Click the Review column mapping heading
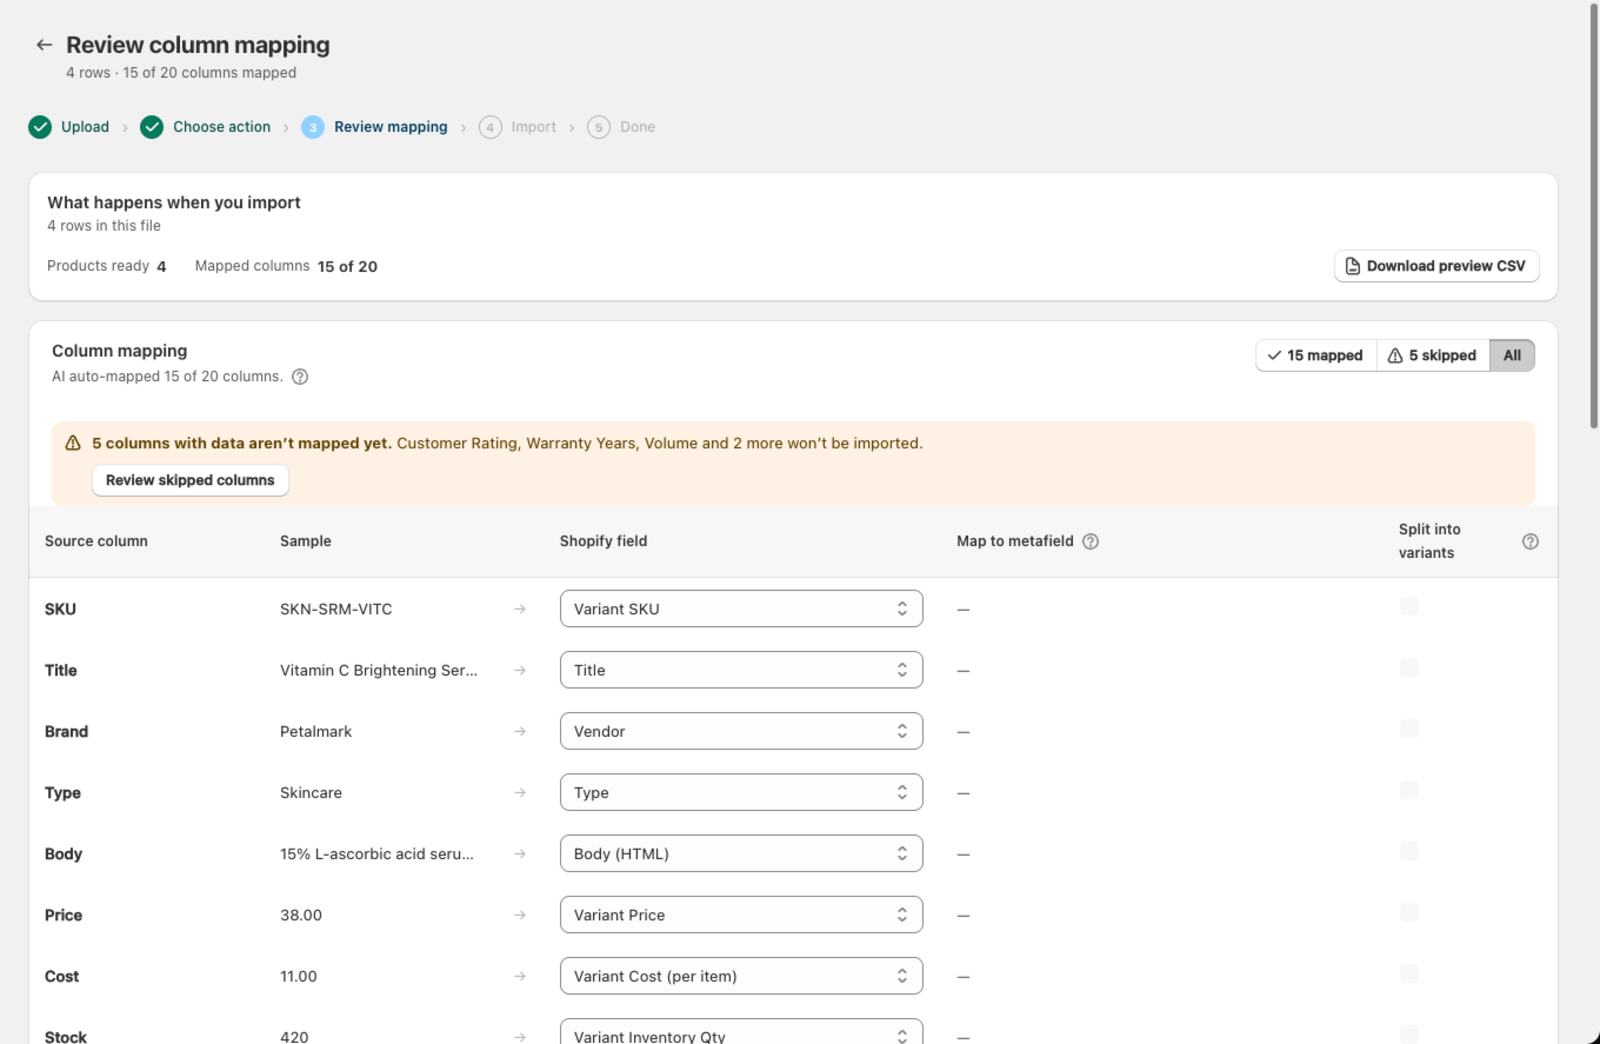The width and height of the screenshot is (1600, 1044). point(198,45)
